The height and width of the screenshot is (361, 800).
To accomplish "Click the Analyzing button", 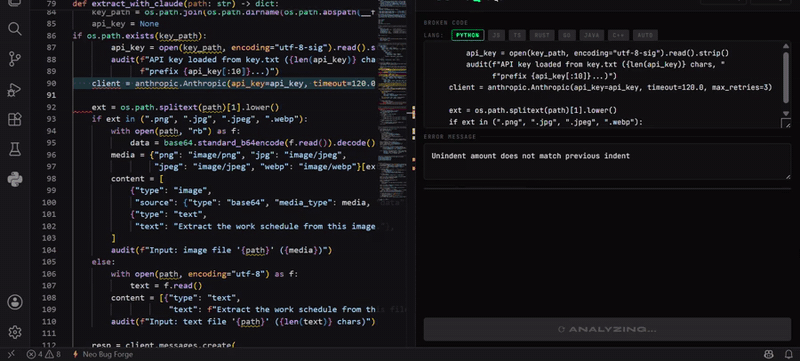I will click(x=607, y=329).
